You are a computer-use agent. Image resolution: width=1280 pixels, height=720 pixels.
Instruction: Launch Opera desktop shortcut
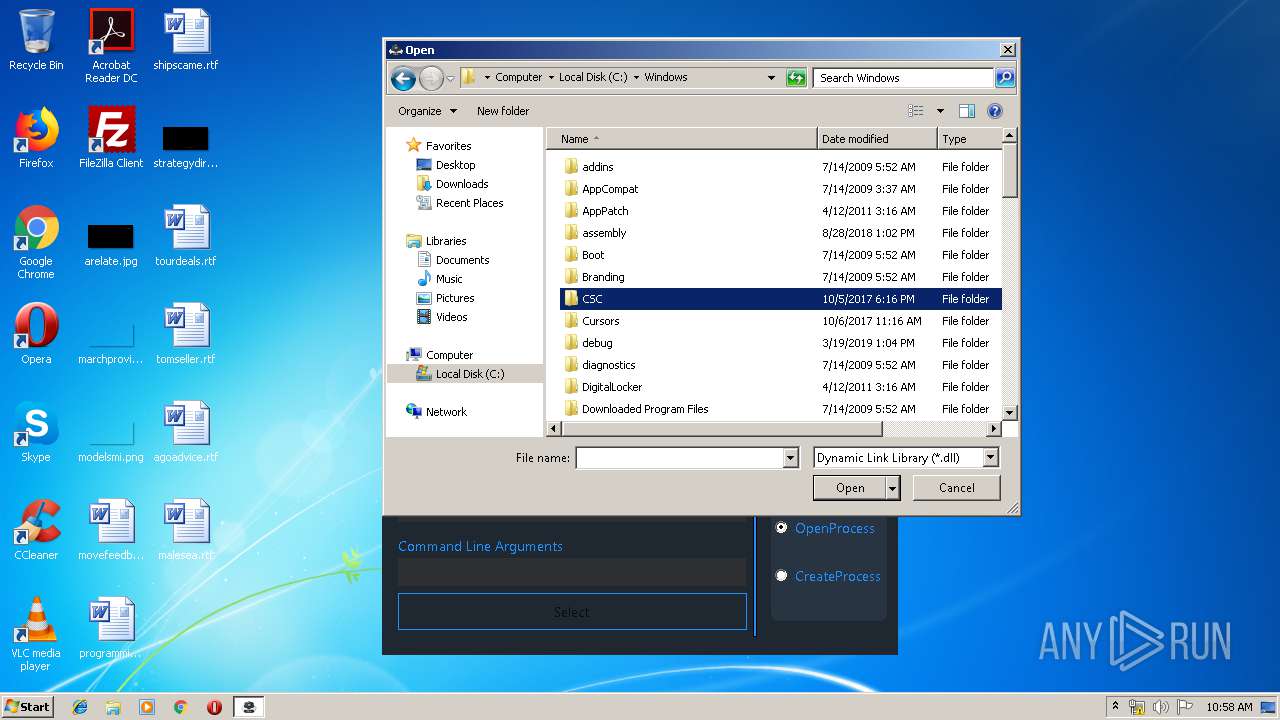(36, 333)
